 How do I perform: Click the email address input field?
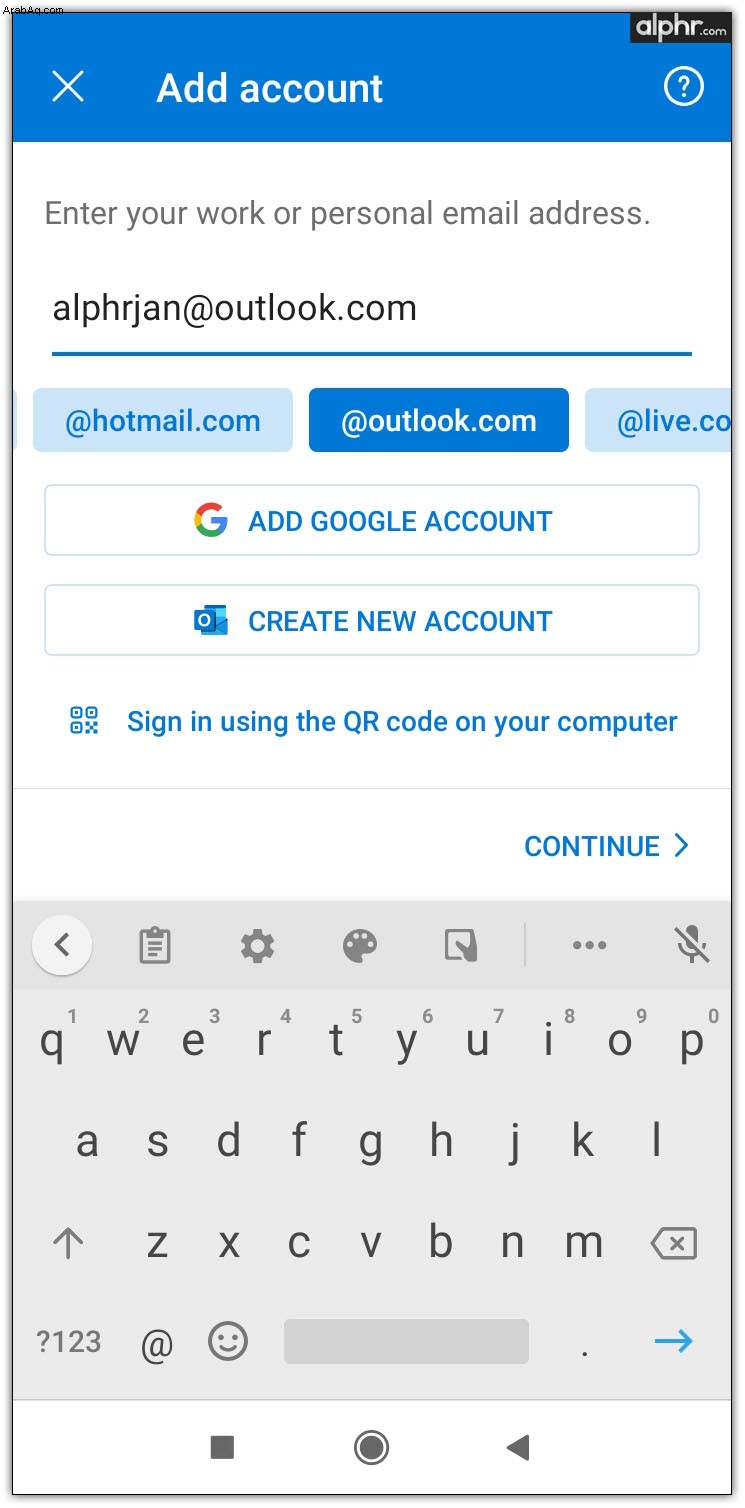point(372,310)
